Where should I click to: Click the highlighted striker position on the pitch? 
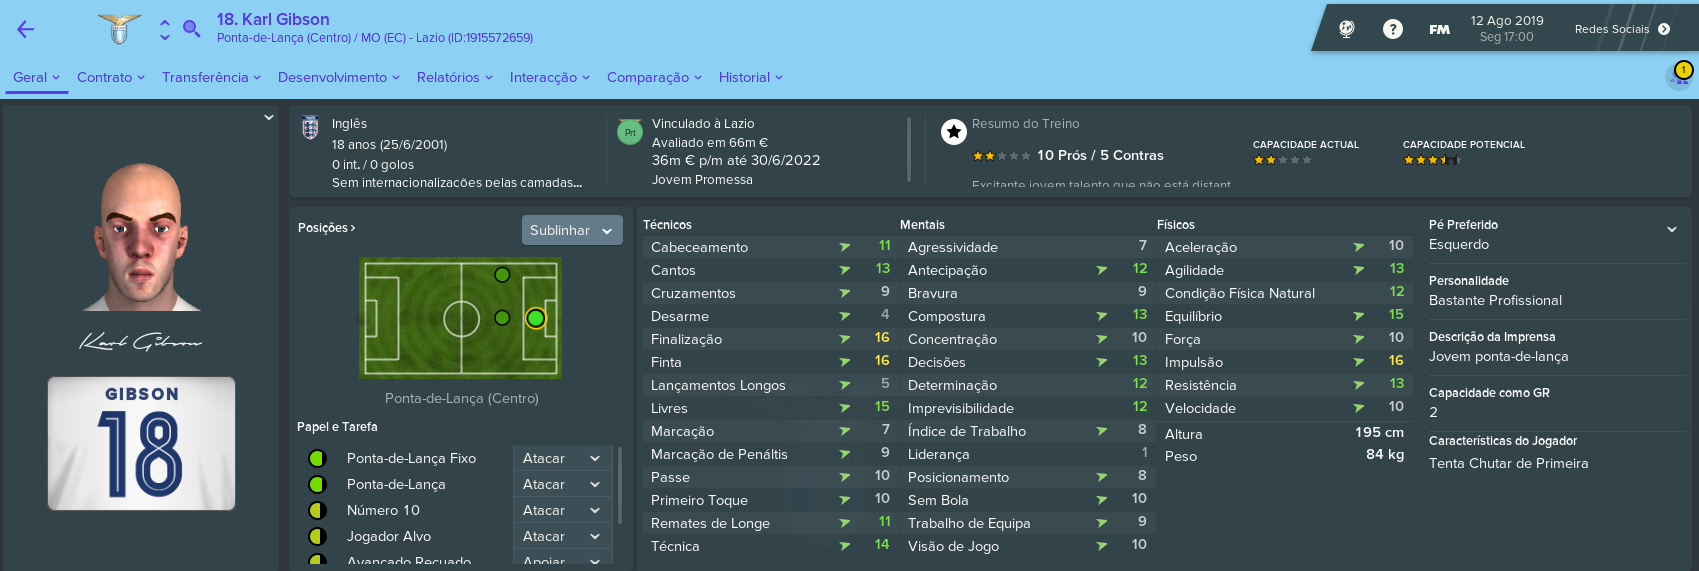tap(536, 318)
